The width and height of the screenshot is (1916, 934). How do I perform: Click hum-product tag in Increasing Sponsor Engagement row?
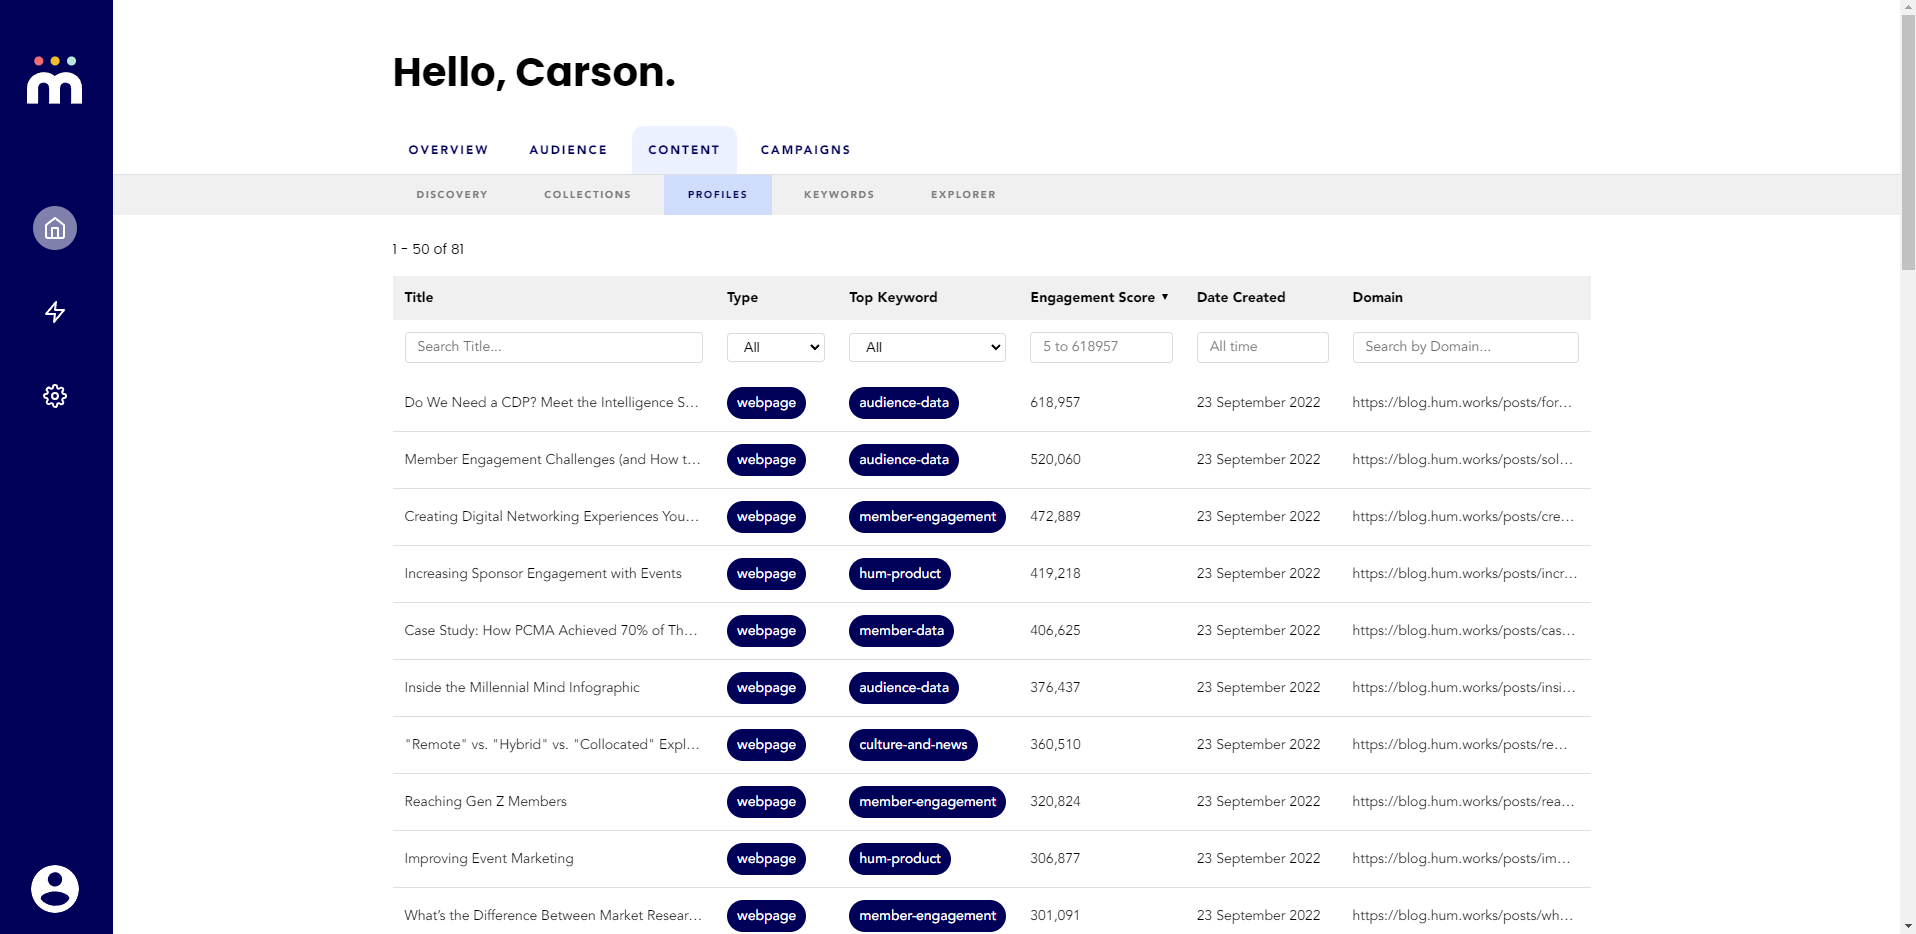click(x=900, y=574)
